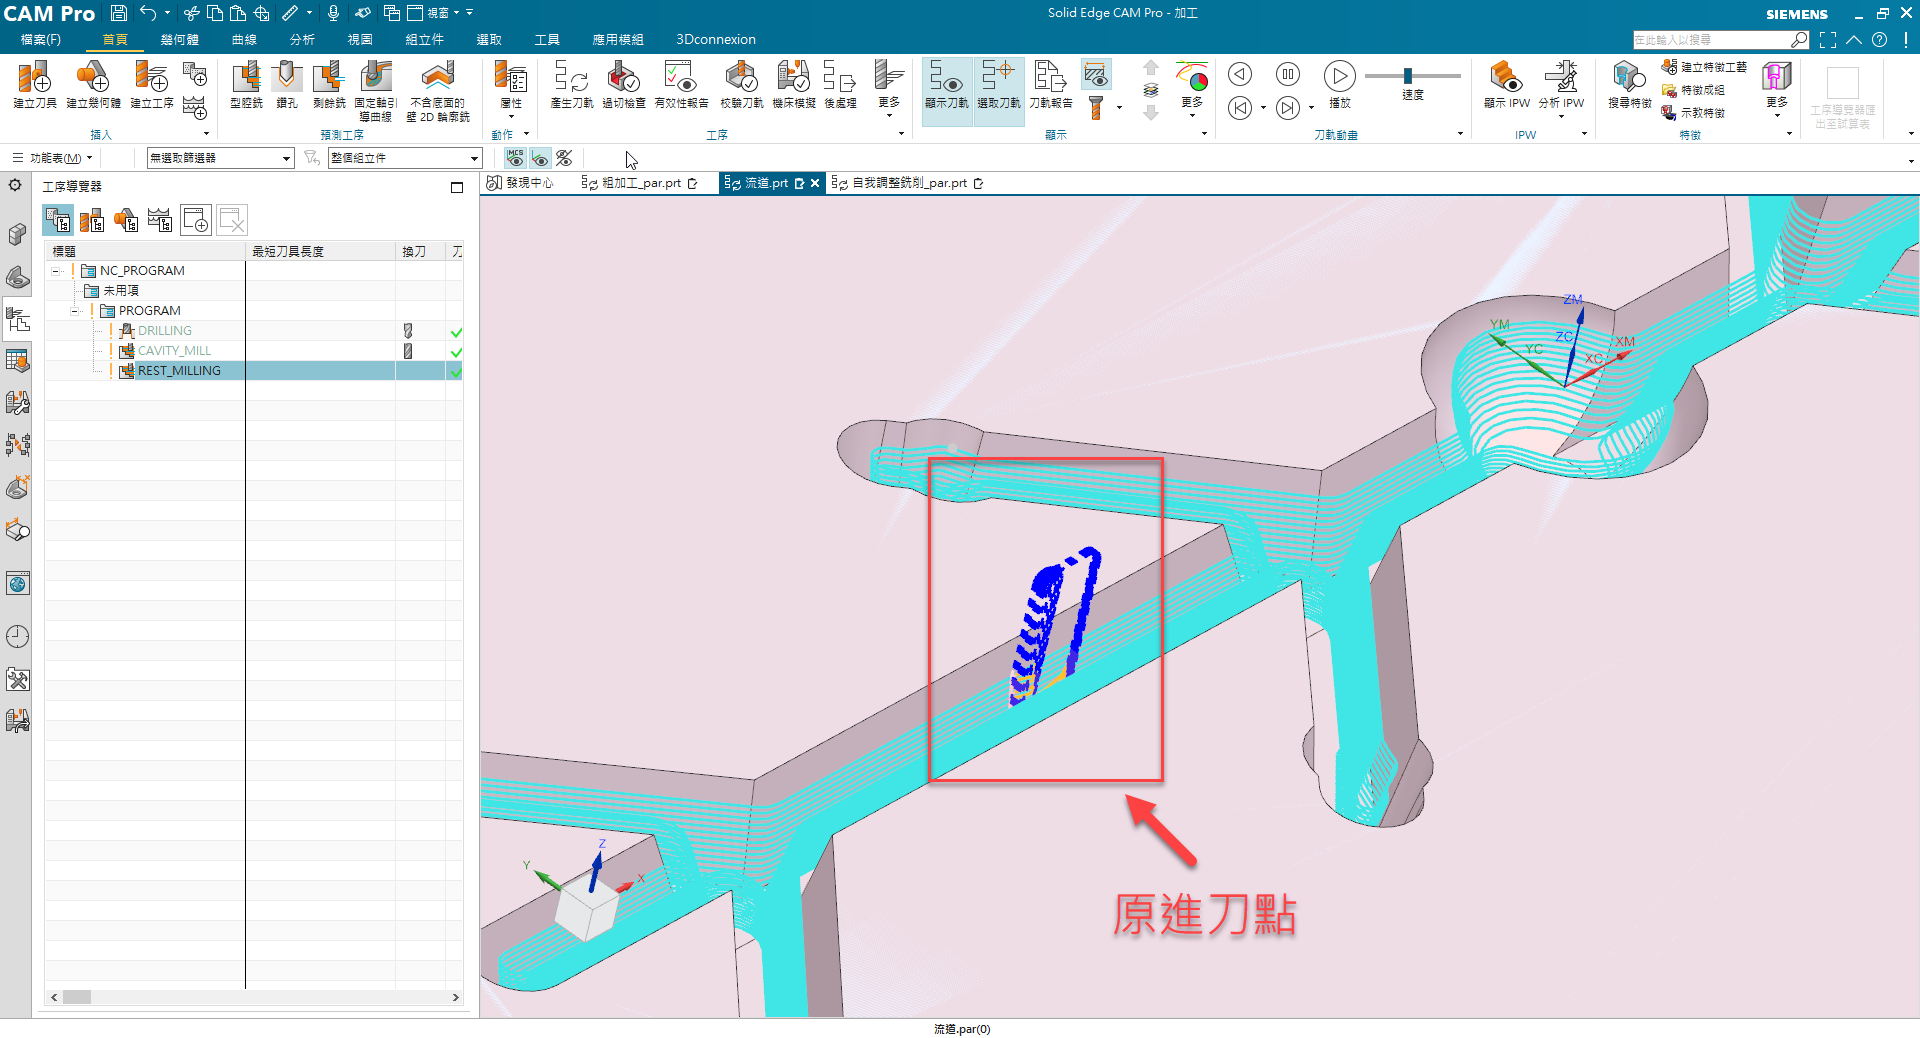
Task: Click rewind to start animation button
Action: point(1240,108)
